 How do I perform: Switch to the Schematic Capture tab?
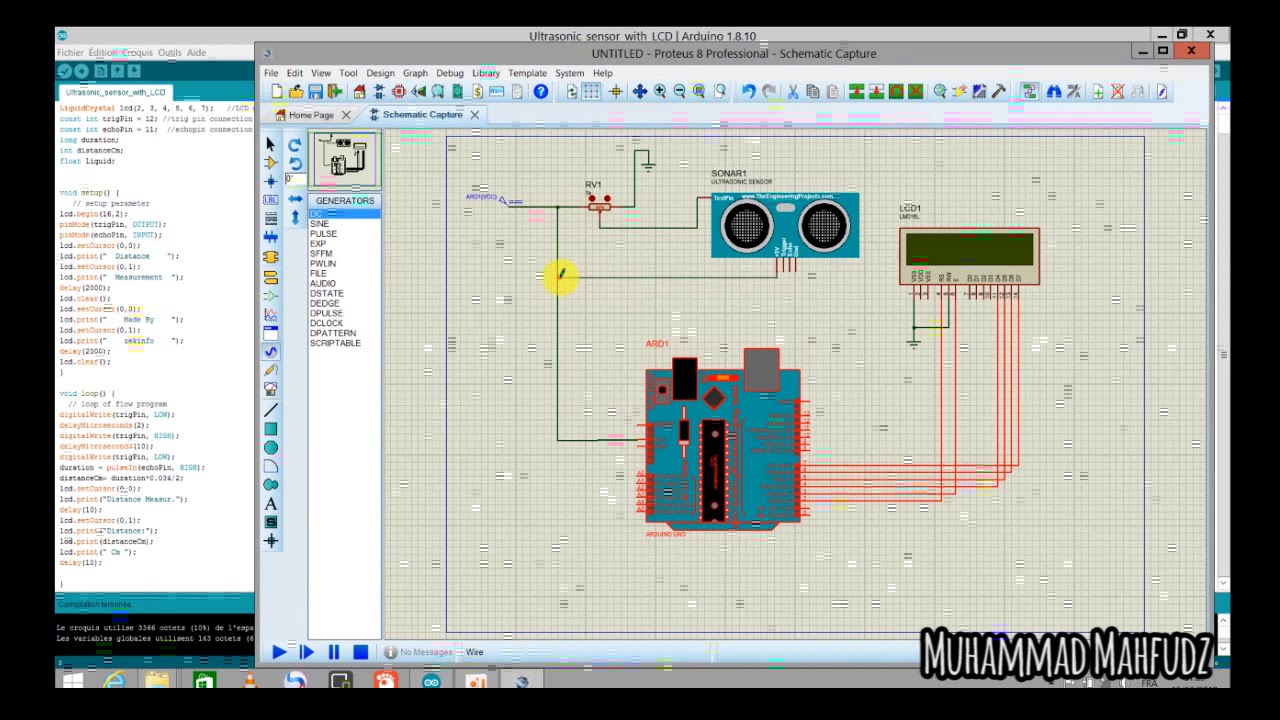422,115
